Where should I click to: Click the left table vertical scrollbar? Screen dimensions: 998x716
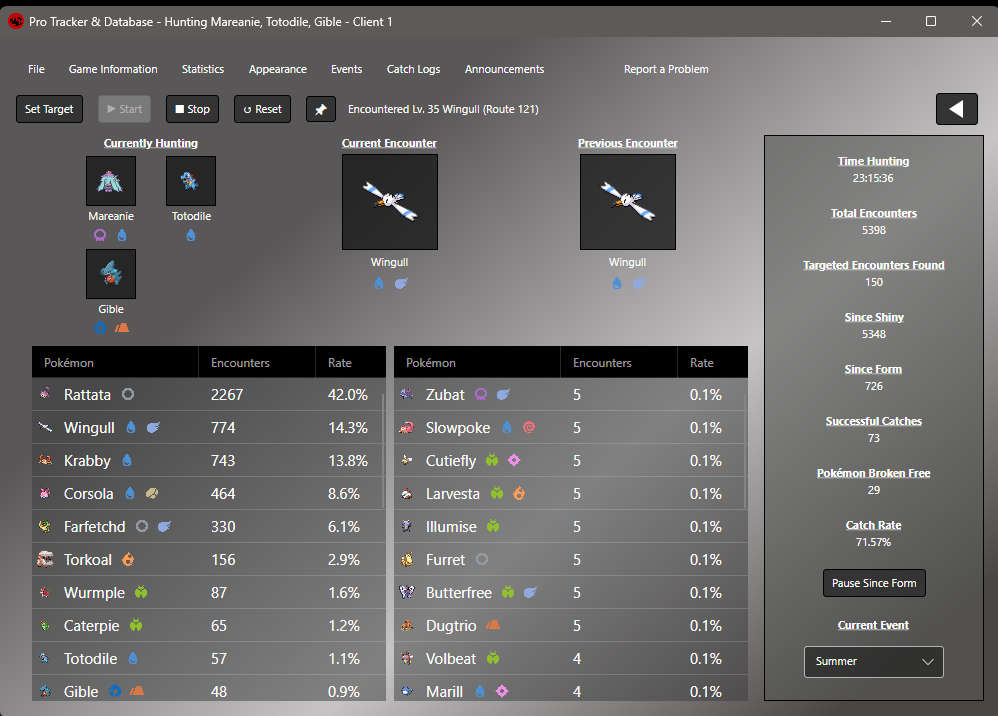pyautogui.click(x=383, y=451)
